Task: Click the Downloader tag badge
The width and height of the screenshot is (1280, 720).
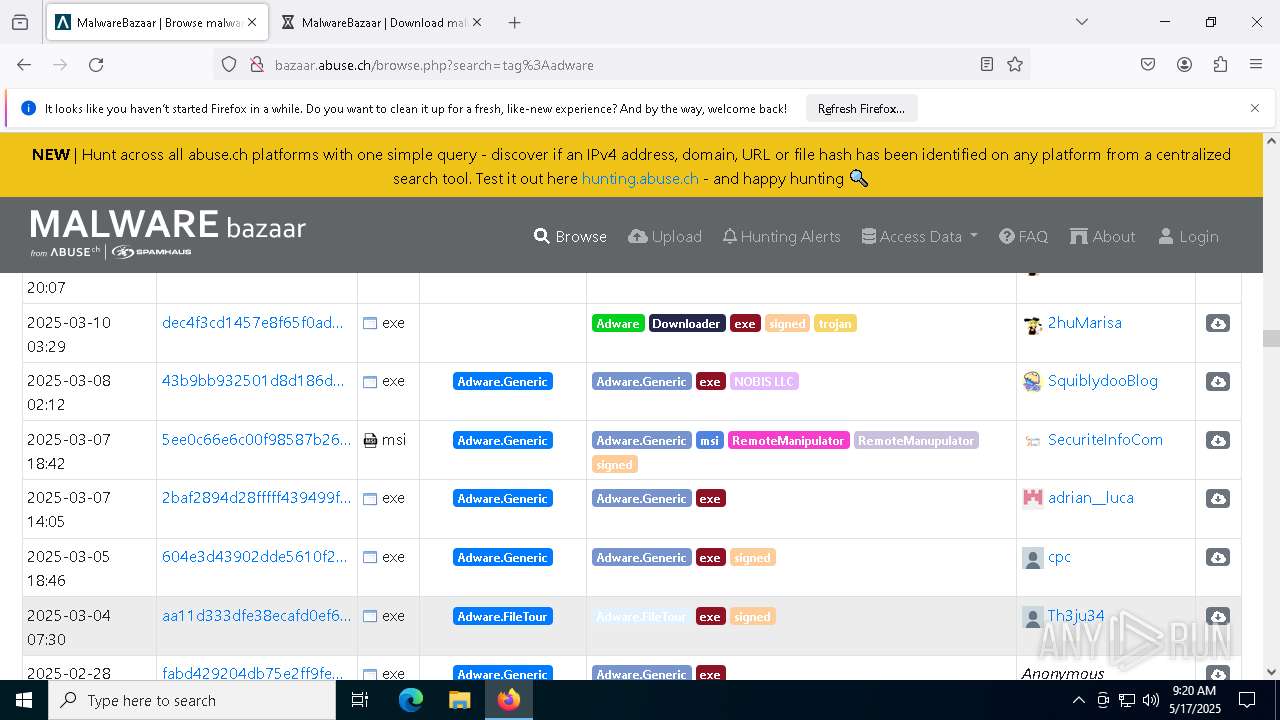Action: click(x=686, y=324)
